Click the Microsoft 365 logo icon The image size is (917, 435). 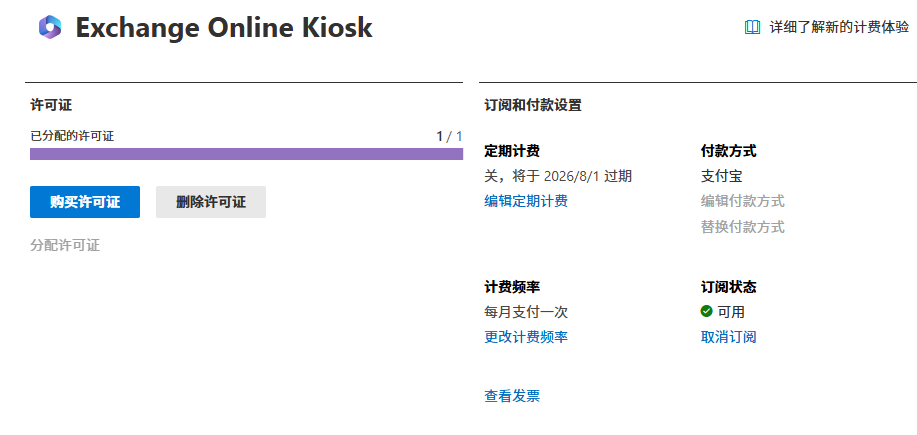pos(50,27)
